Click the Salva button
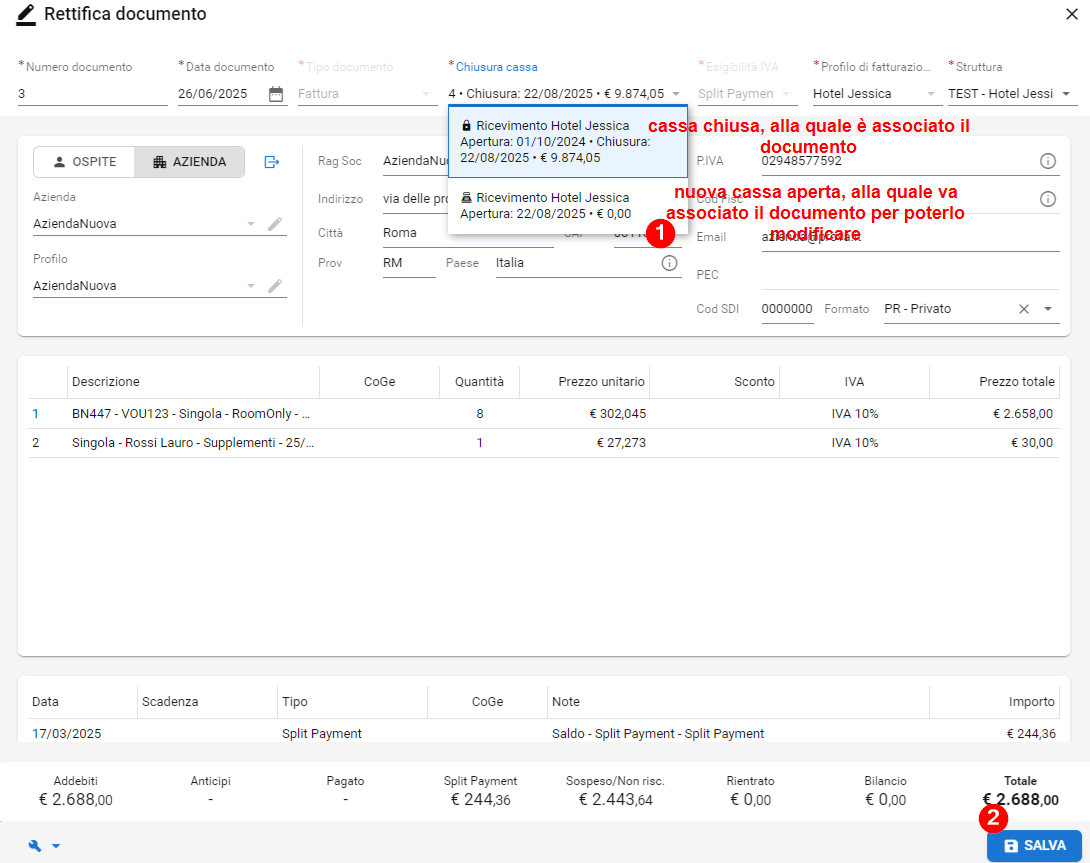 point(1034,846)
